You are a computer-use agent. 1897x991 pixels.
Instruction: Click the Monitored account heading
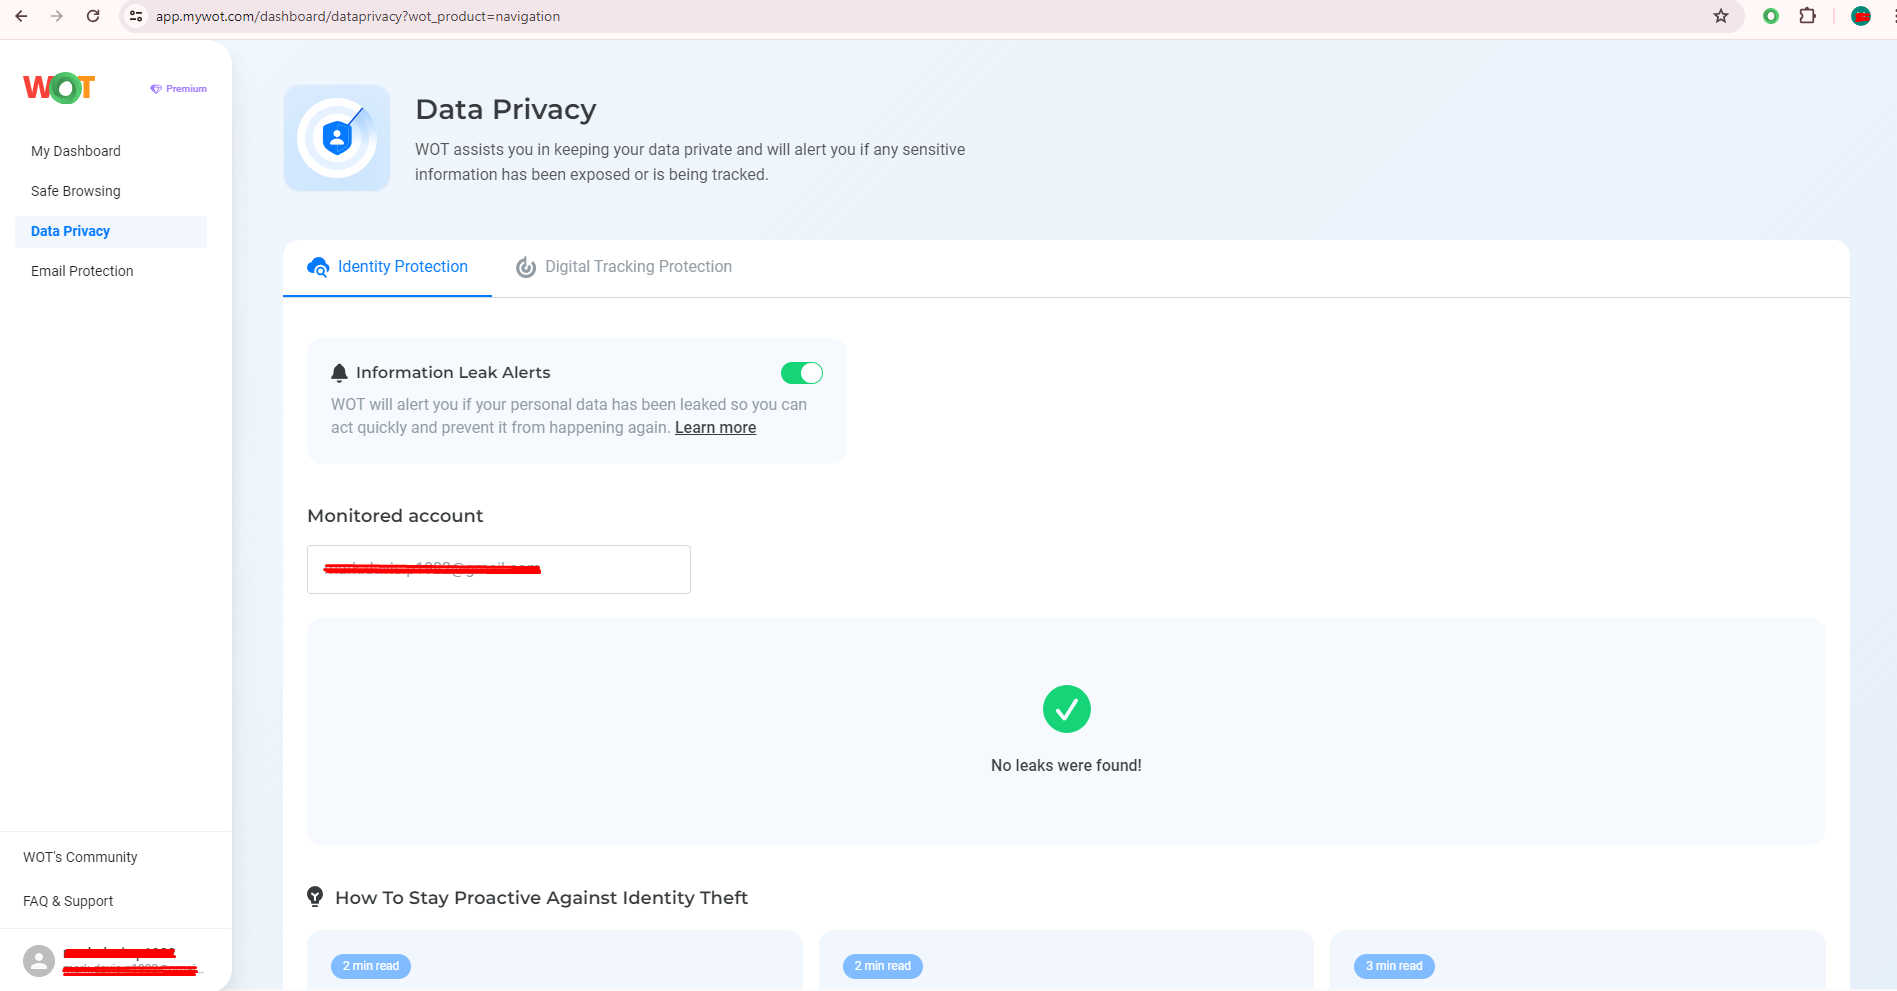click(x=395, y=516)
